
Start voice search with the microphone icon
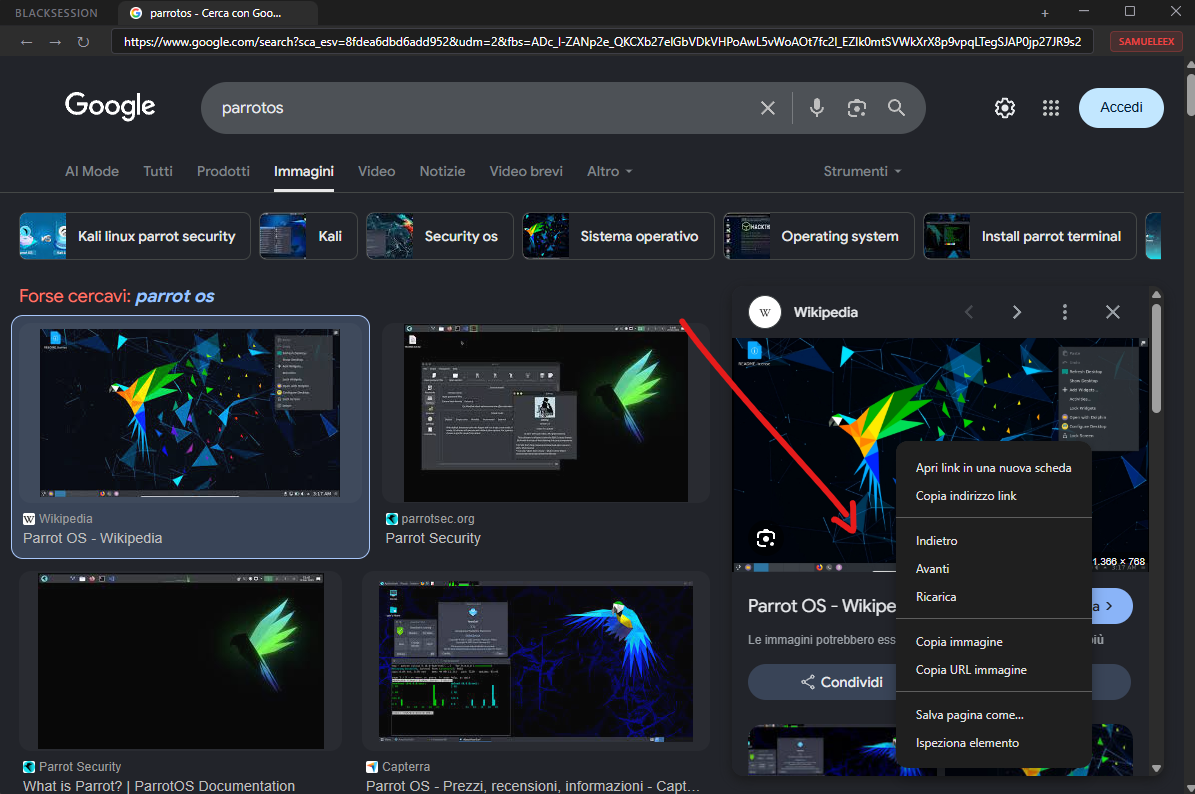tap(816, 108)
